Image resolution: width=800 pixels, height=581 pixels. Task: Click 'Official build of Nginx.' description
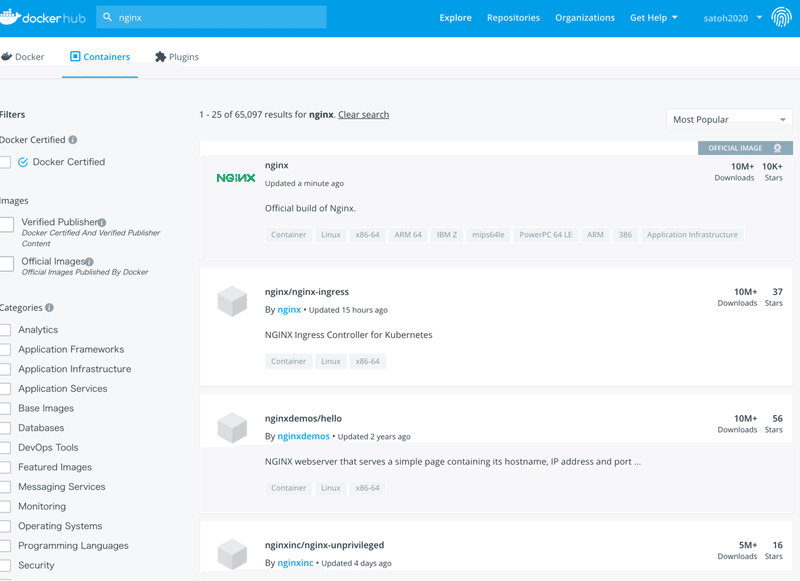(310, 208)
